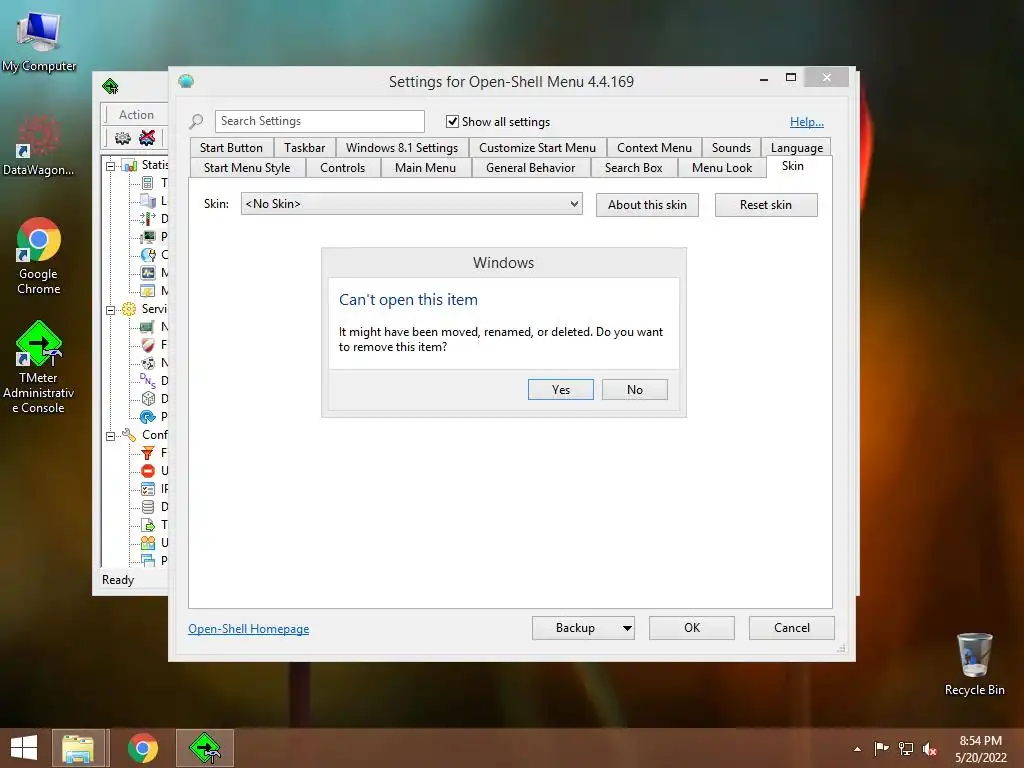1024x768 pixels.
Task: Open the Recycle Bin on desktop
Action: click(974, 664)
